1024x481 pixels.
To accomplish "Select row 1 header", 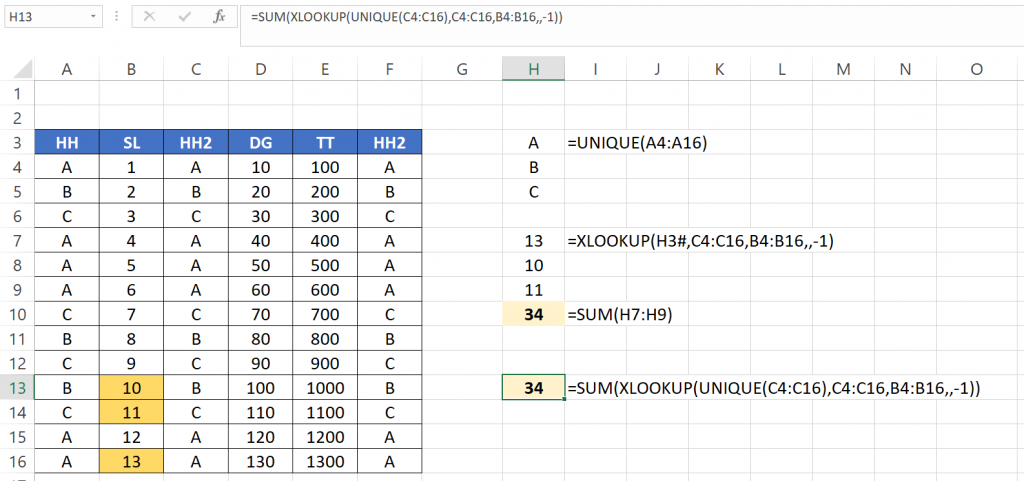I will click(x=17, y=93).
